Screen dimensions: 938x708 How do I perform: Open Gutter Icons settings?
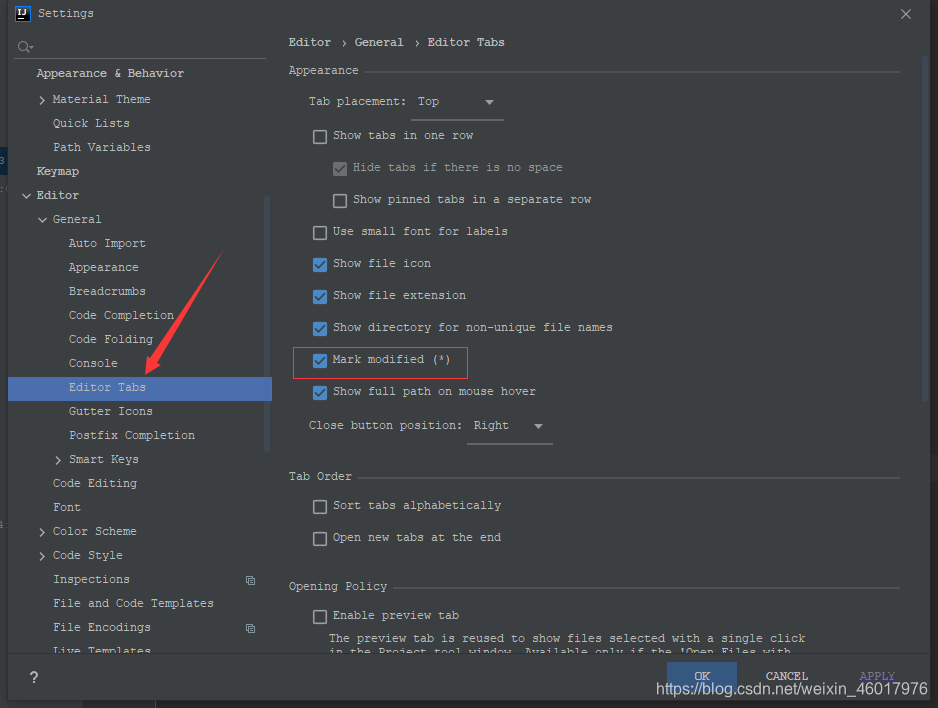[111, 411]
